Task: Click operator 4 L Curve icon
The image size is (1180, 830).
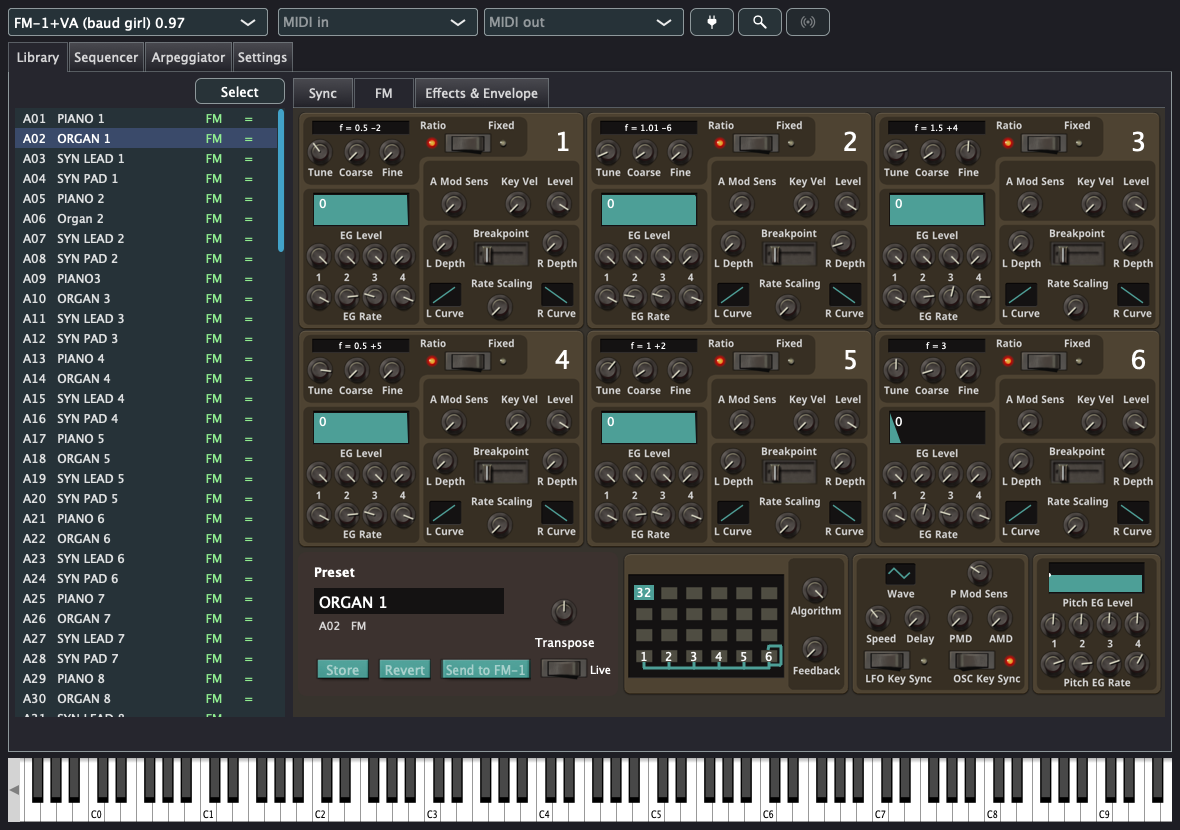Action: 444,512
